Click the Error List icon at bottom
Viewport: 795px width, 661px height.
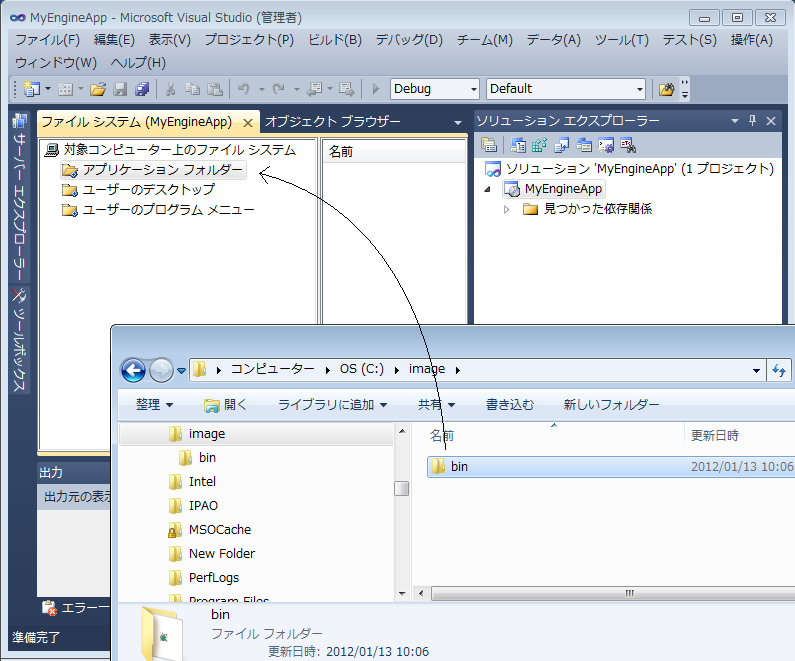point(49,607)
